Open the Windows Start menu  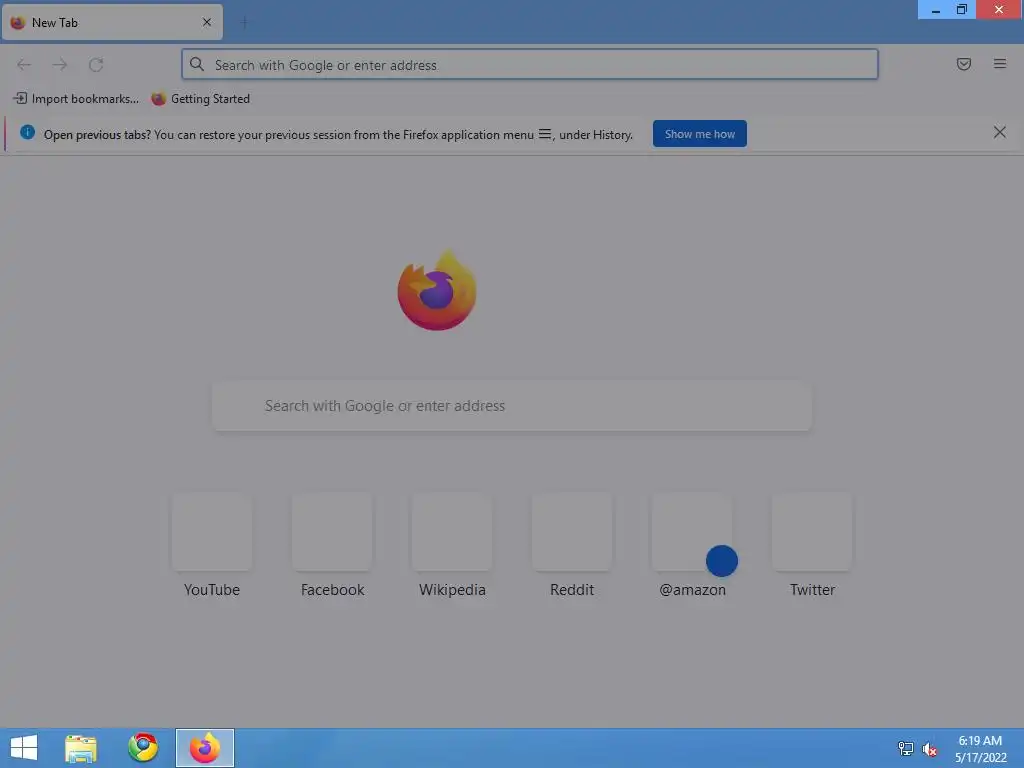24,748
